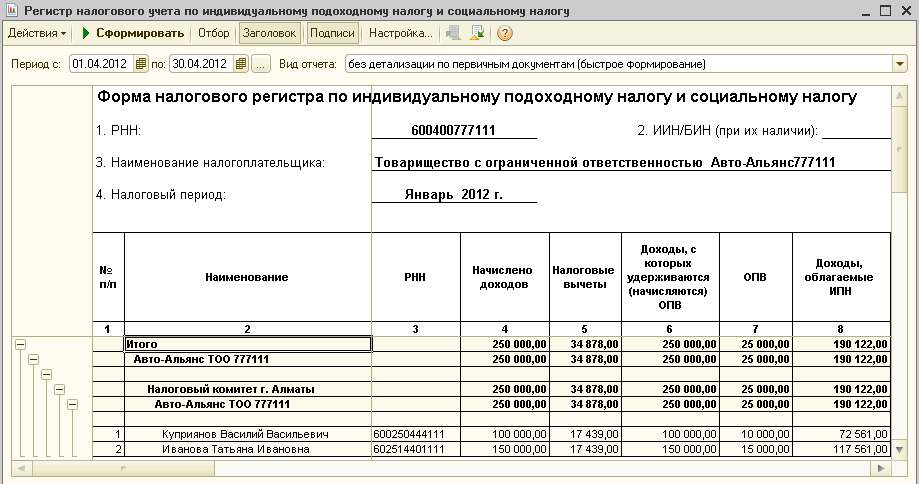
Task: Click the help question mark icon
Action: point(505,33)
